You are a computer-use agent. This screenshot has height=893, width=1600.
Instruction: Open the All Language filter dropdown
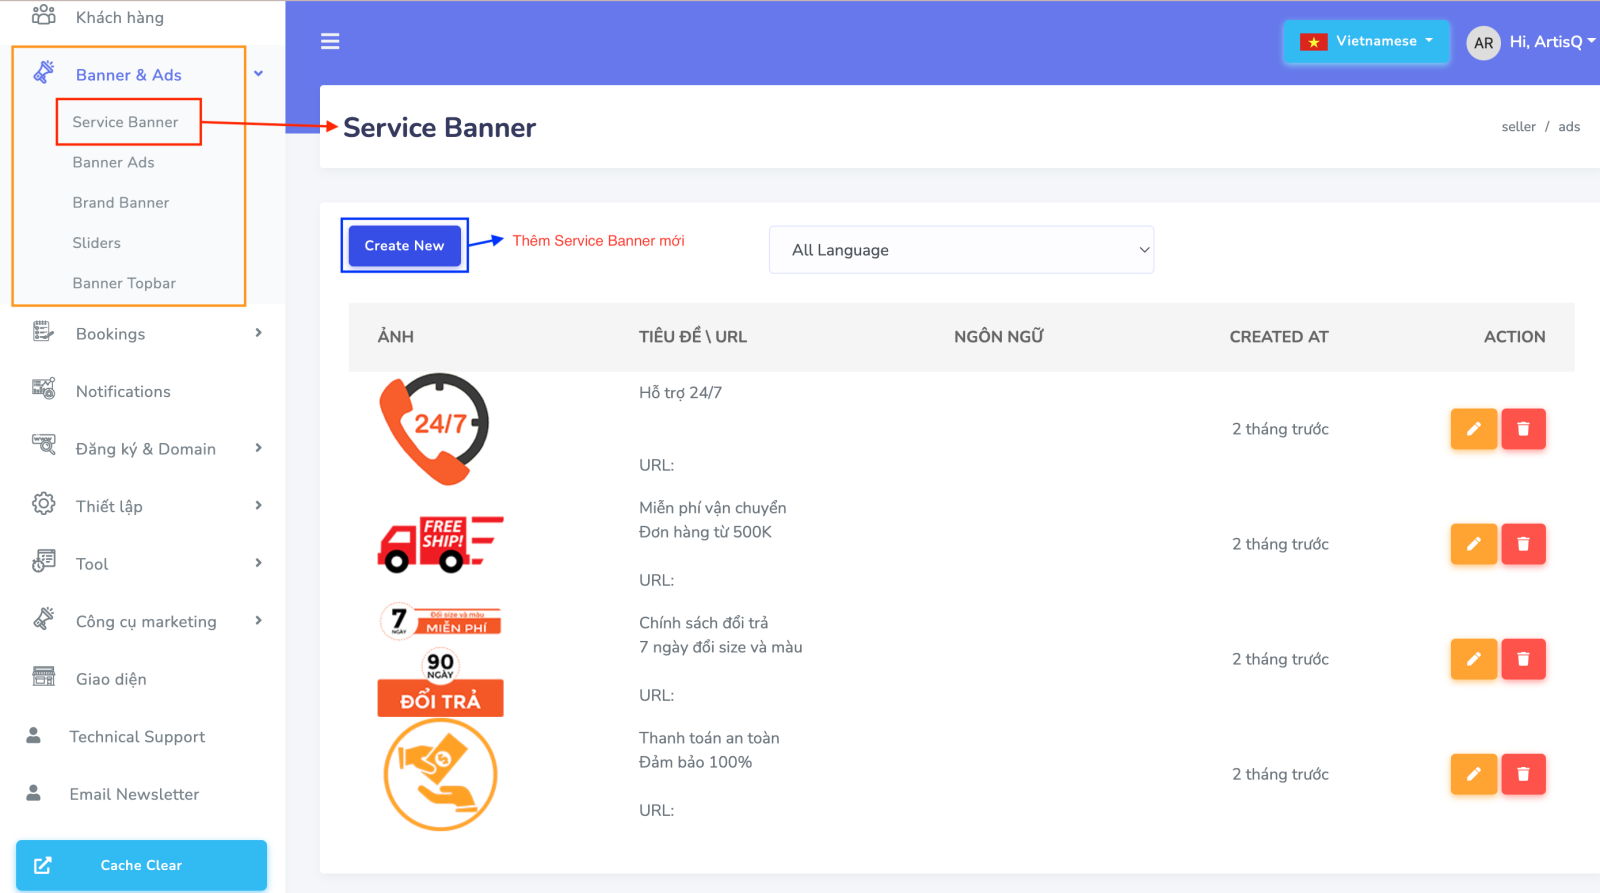961,250
